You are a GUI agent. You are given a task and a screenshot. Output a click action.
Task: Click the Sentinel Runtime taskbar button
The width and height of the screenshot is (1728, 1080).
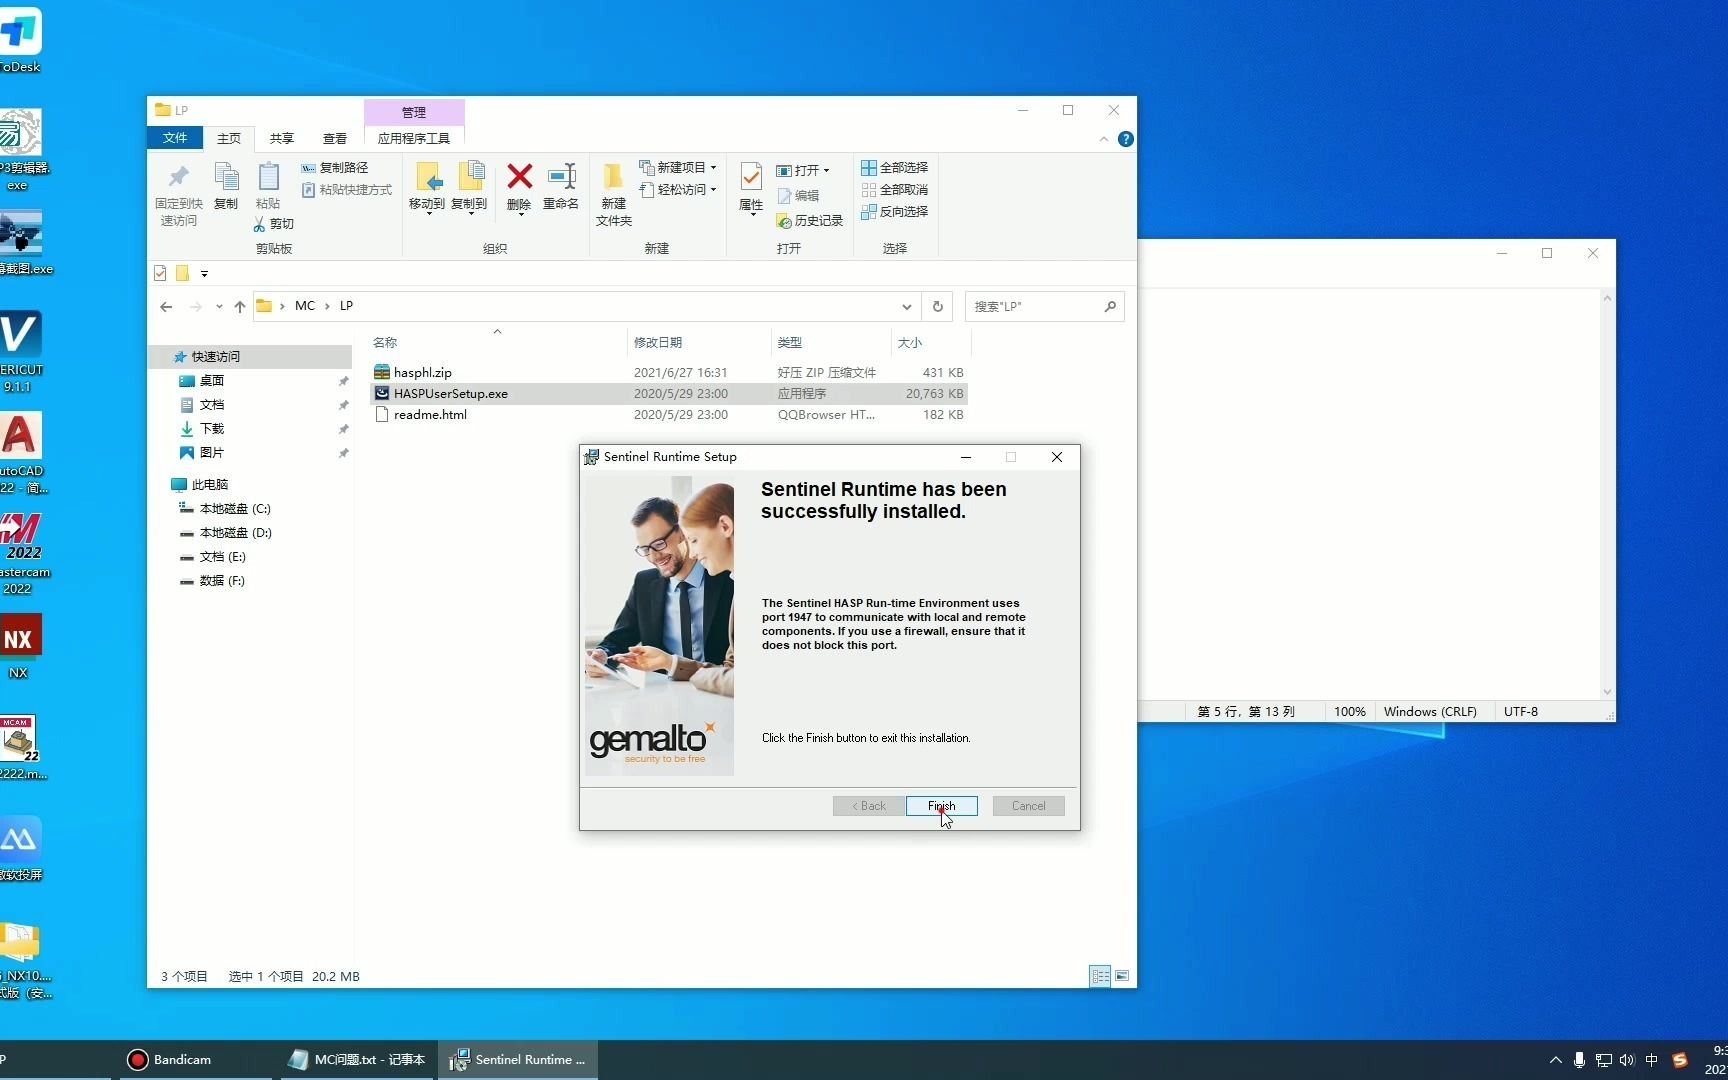pyautogui.click(x=518, y=1060)
